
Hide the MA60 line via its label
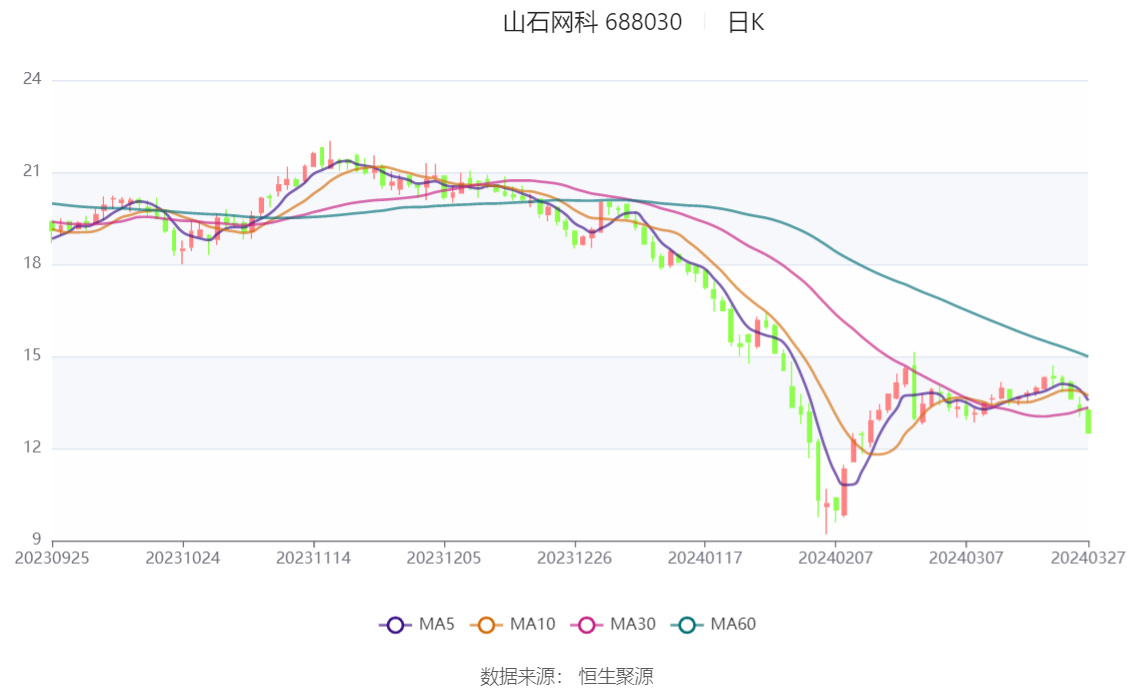tap(733, 624)
